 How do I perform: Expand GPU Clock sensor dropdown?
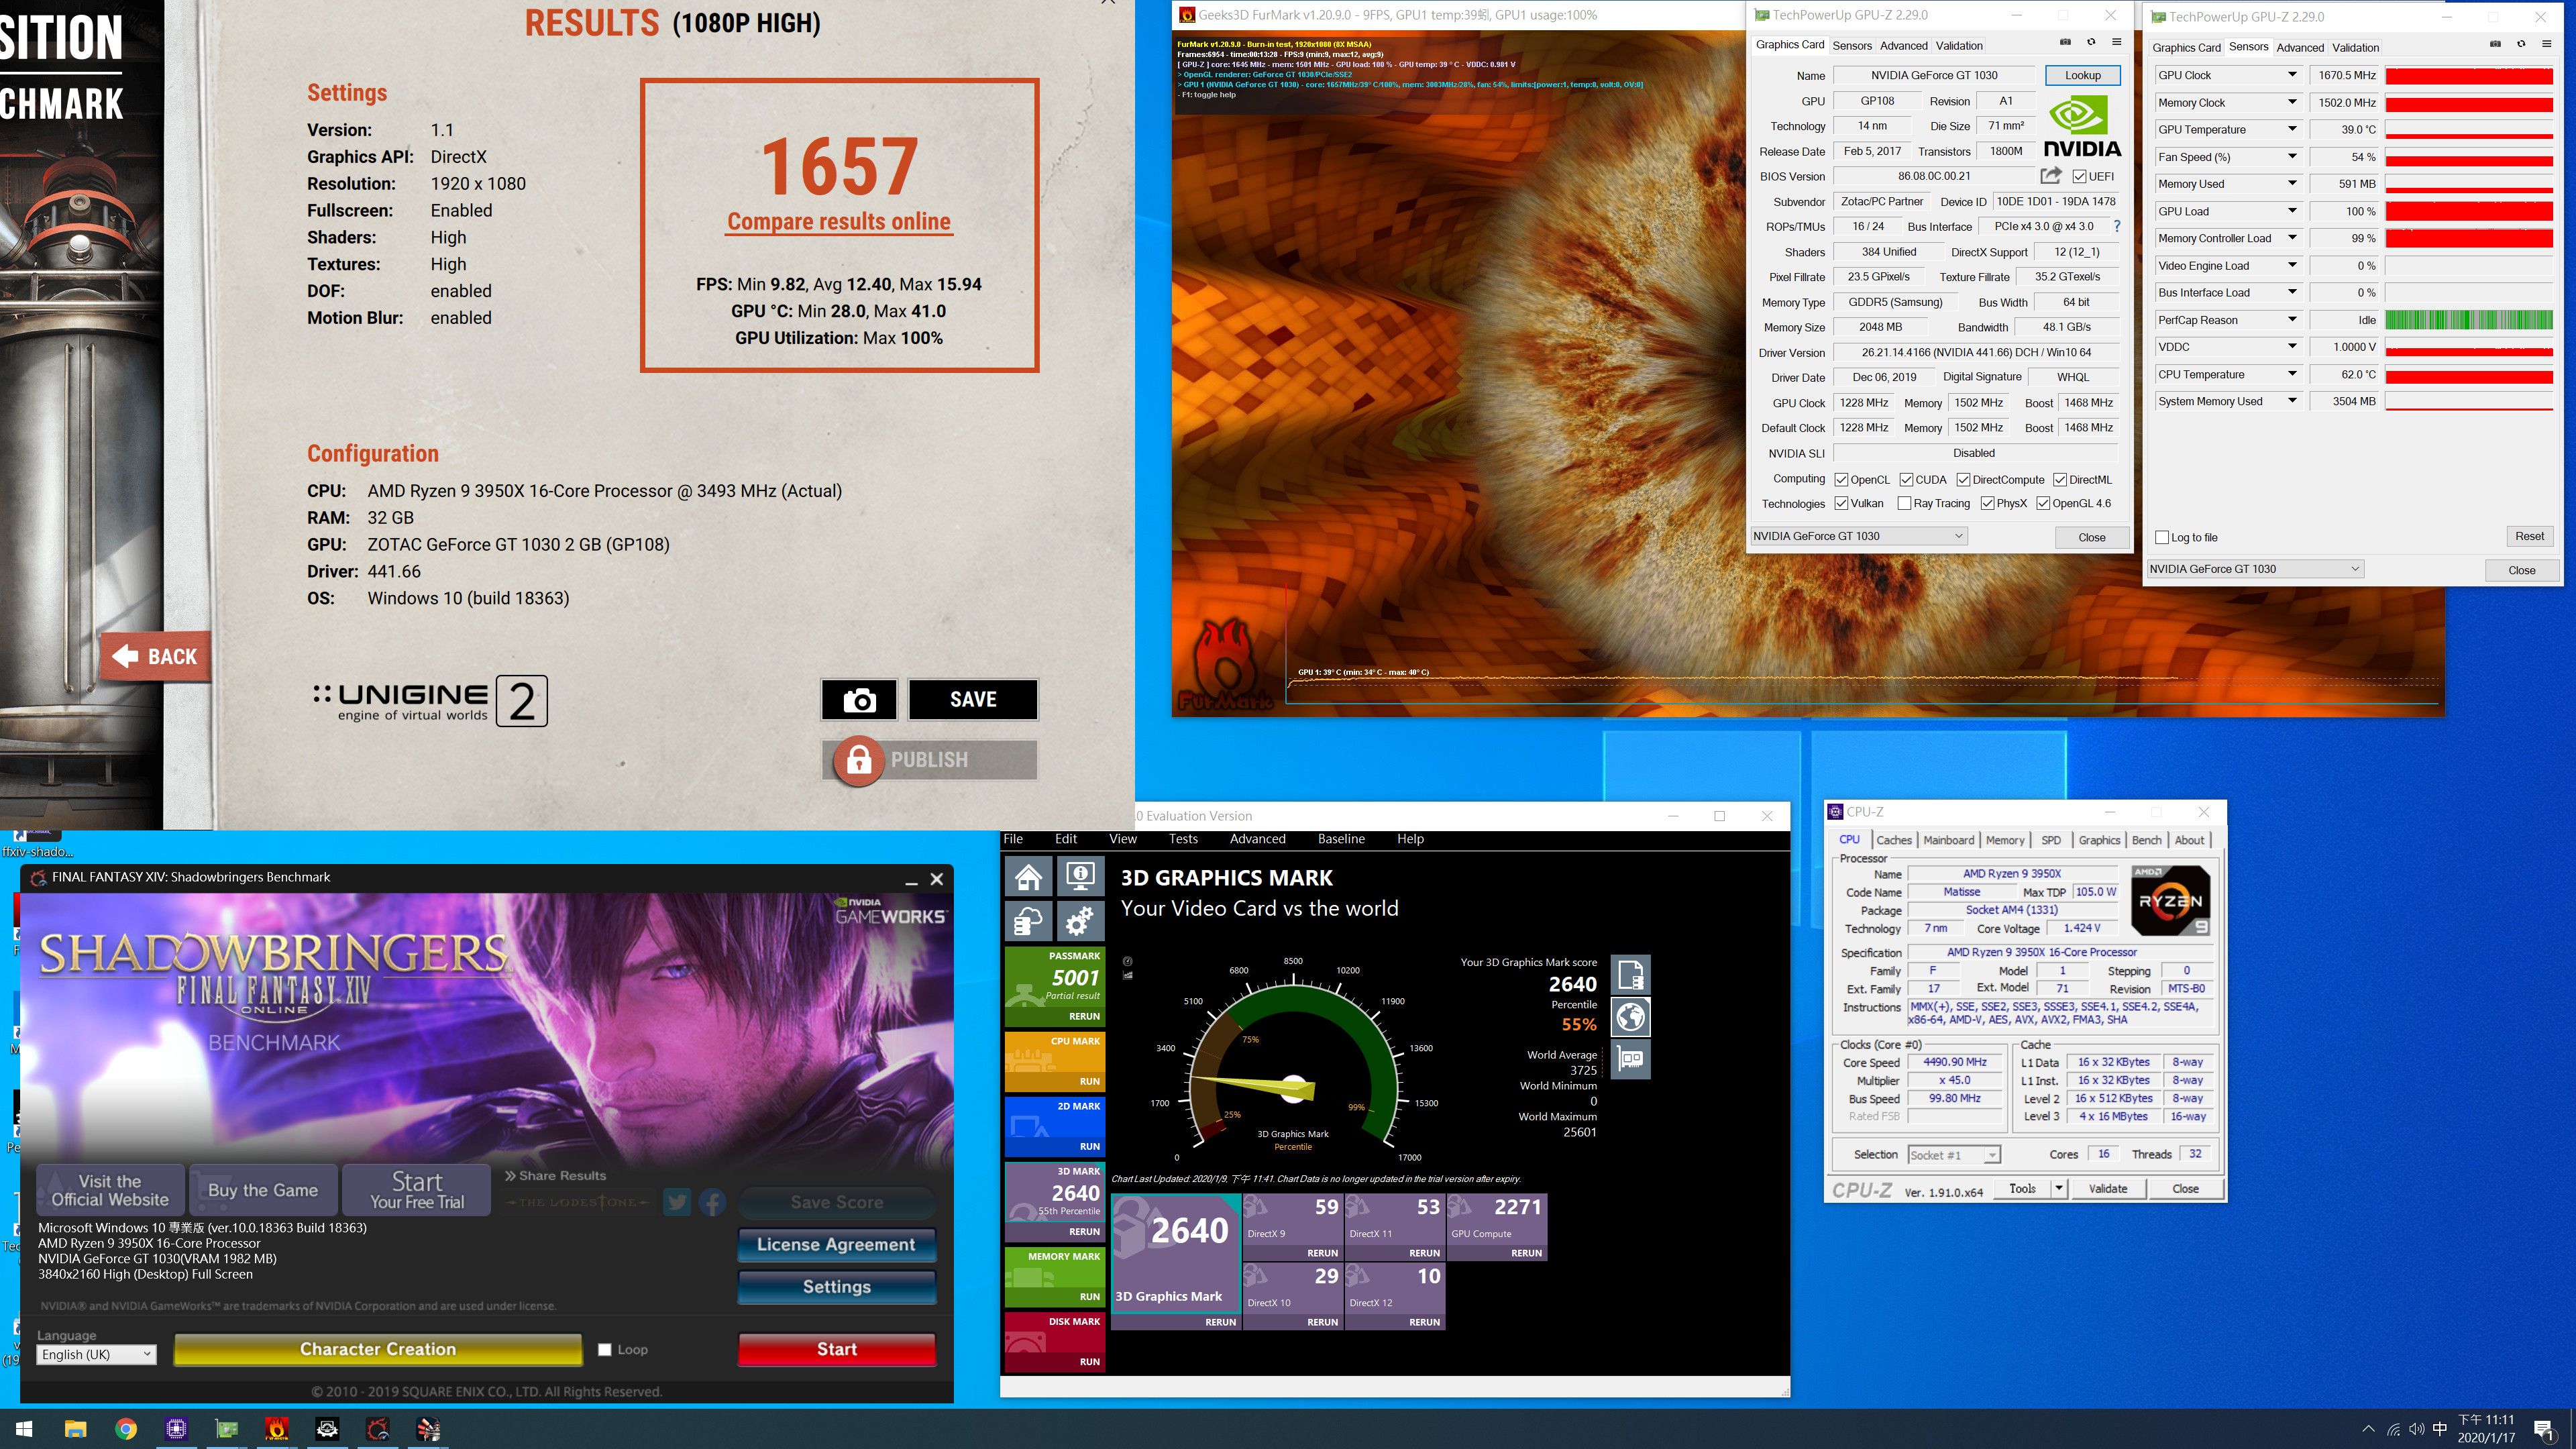[x=2292, y=75]
